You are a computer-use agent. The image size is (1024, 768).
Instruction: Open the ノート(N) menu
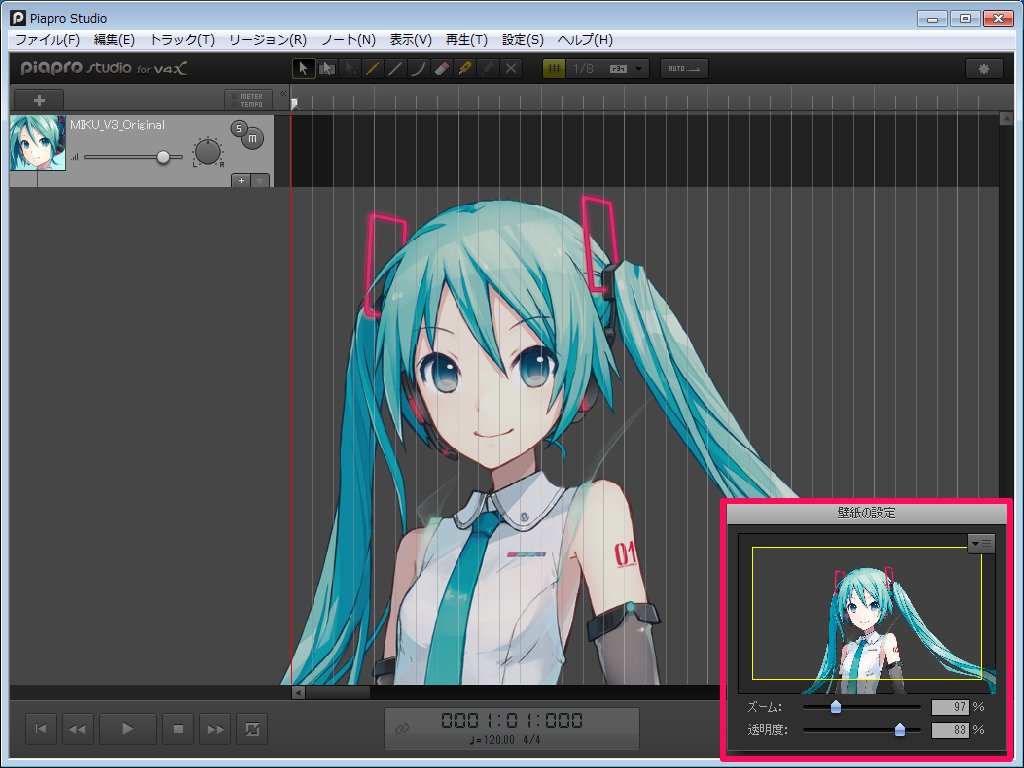(x=348, y=40)
